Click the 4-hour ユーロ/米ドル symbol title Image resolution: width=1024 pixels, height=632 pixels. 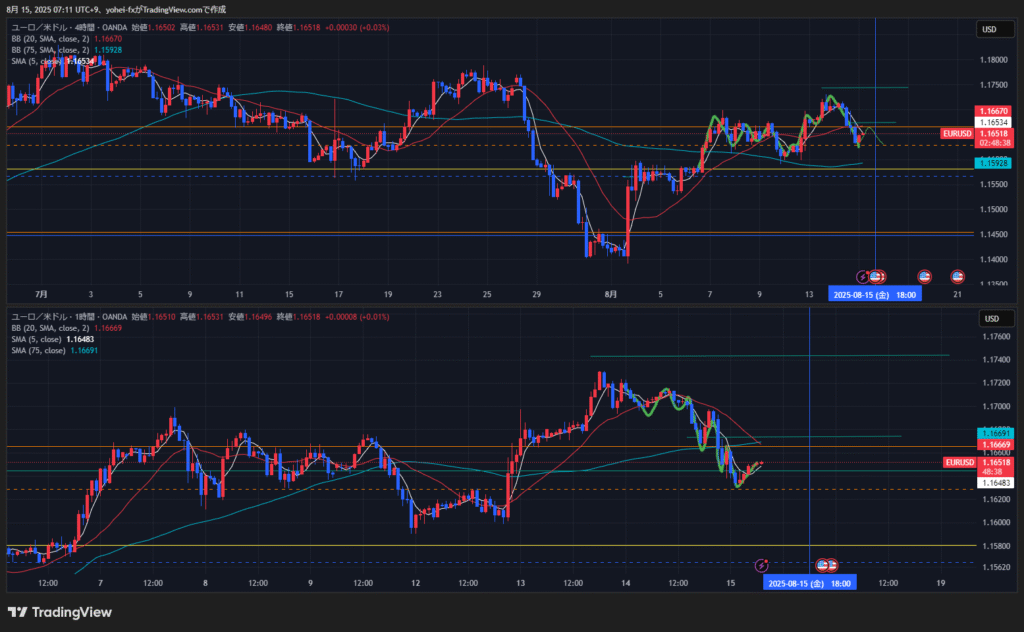coord(70,28)
